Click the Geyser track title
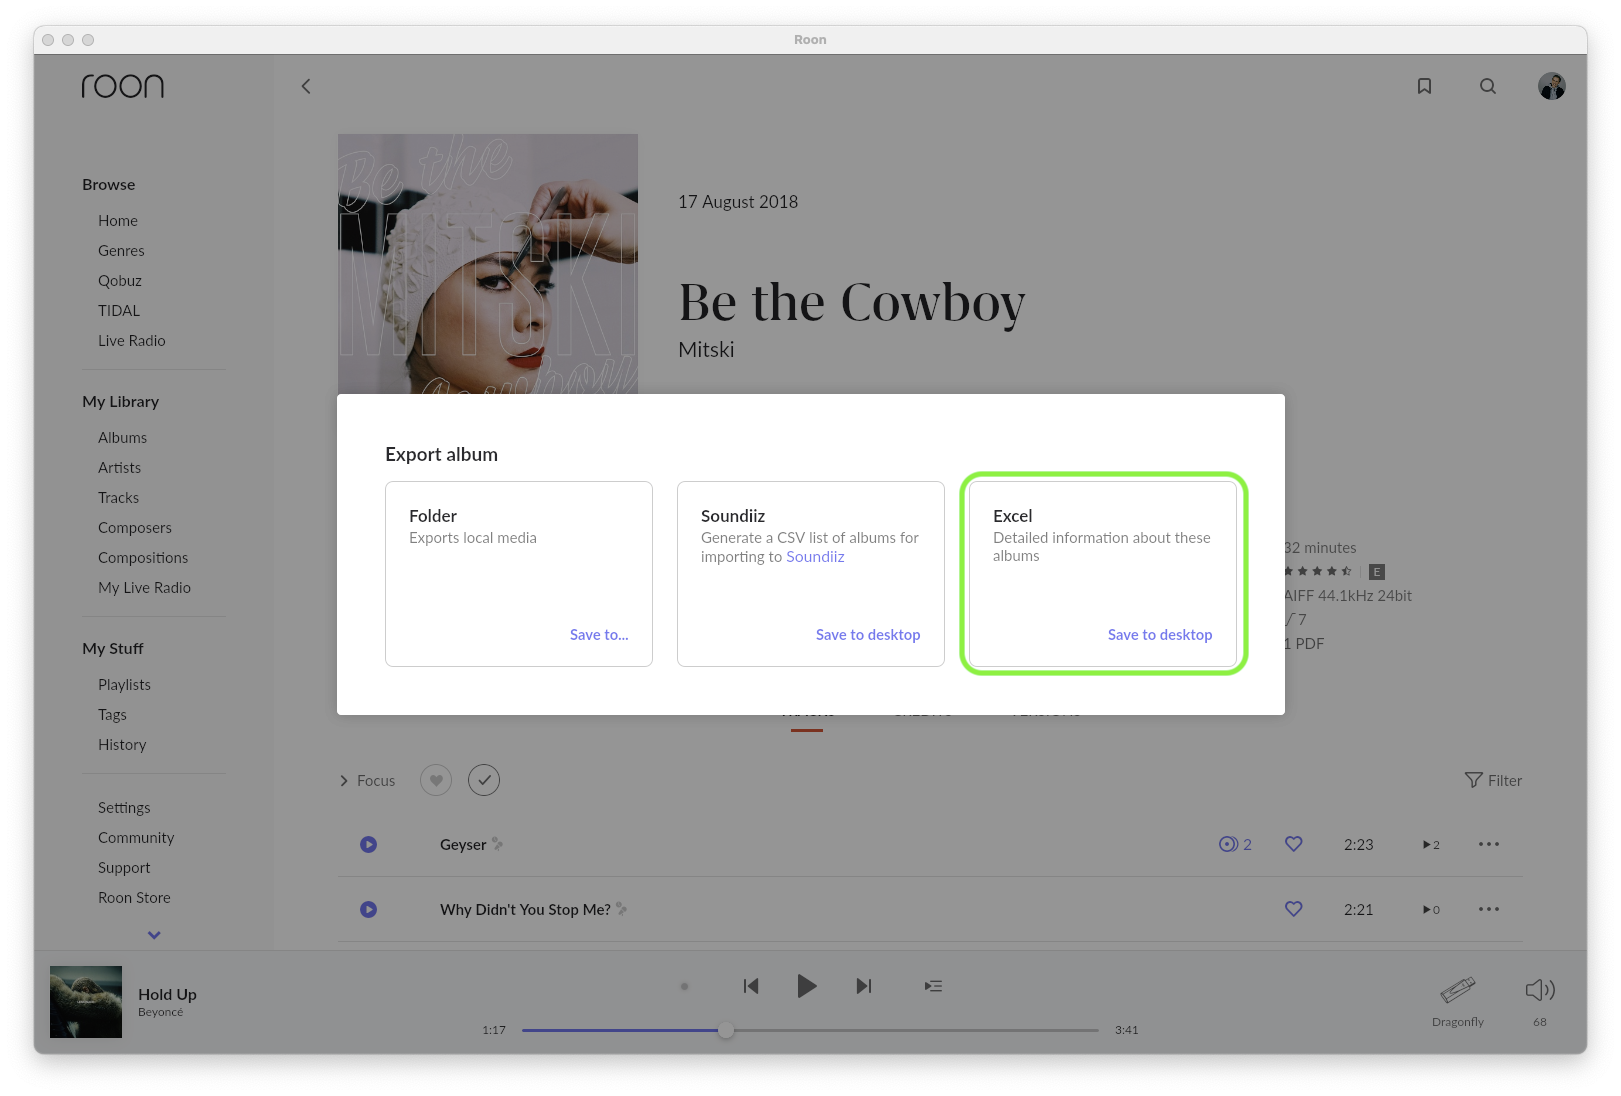 pyautogui.click(x=463, y=845)
